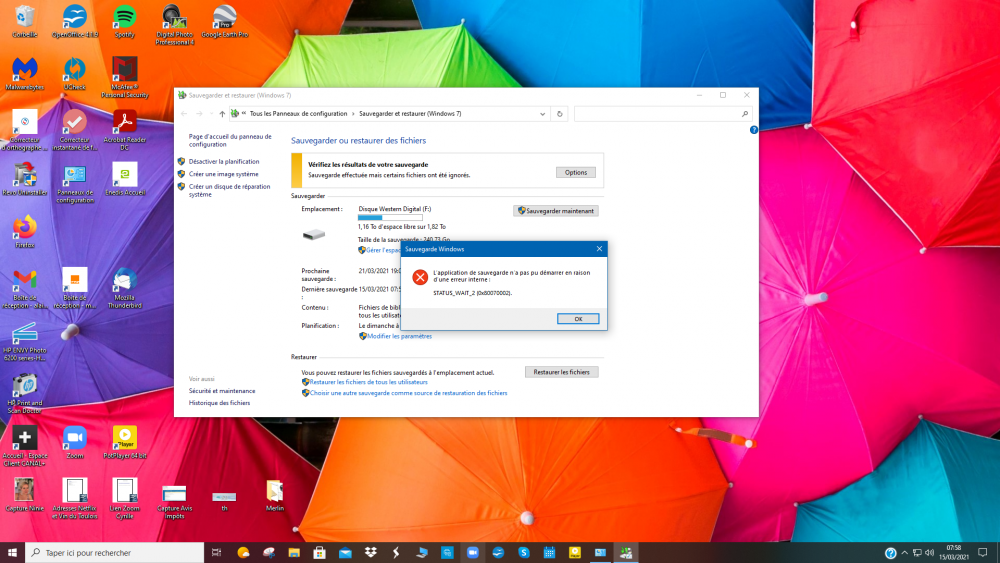Click the Options button in backup results

click(575, 172)
